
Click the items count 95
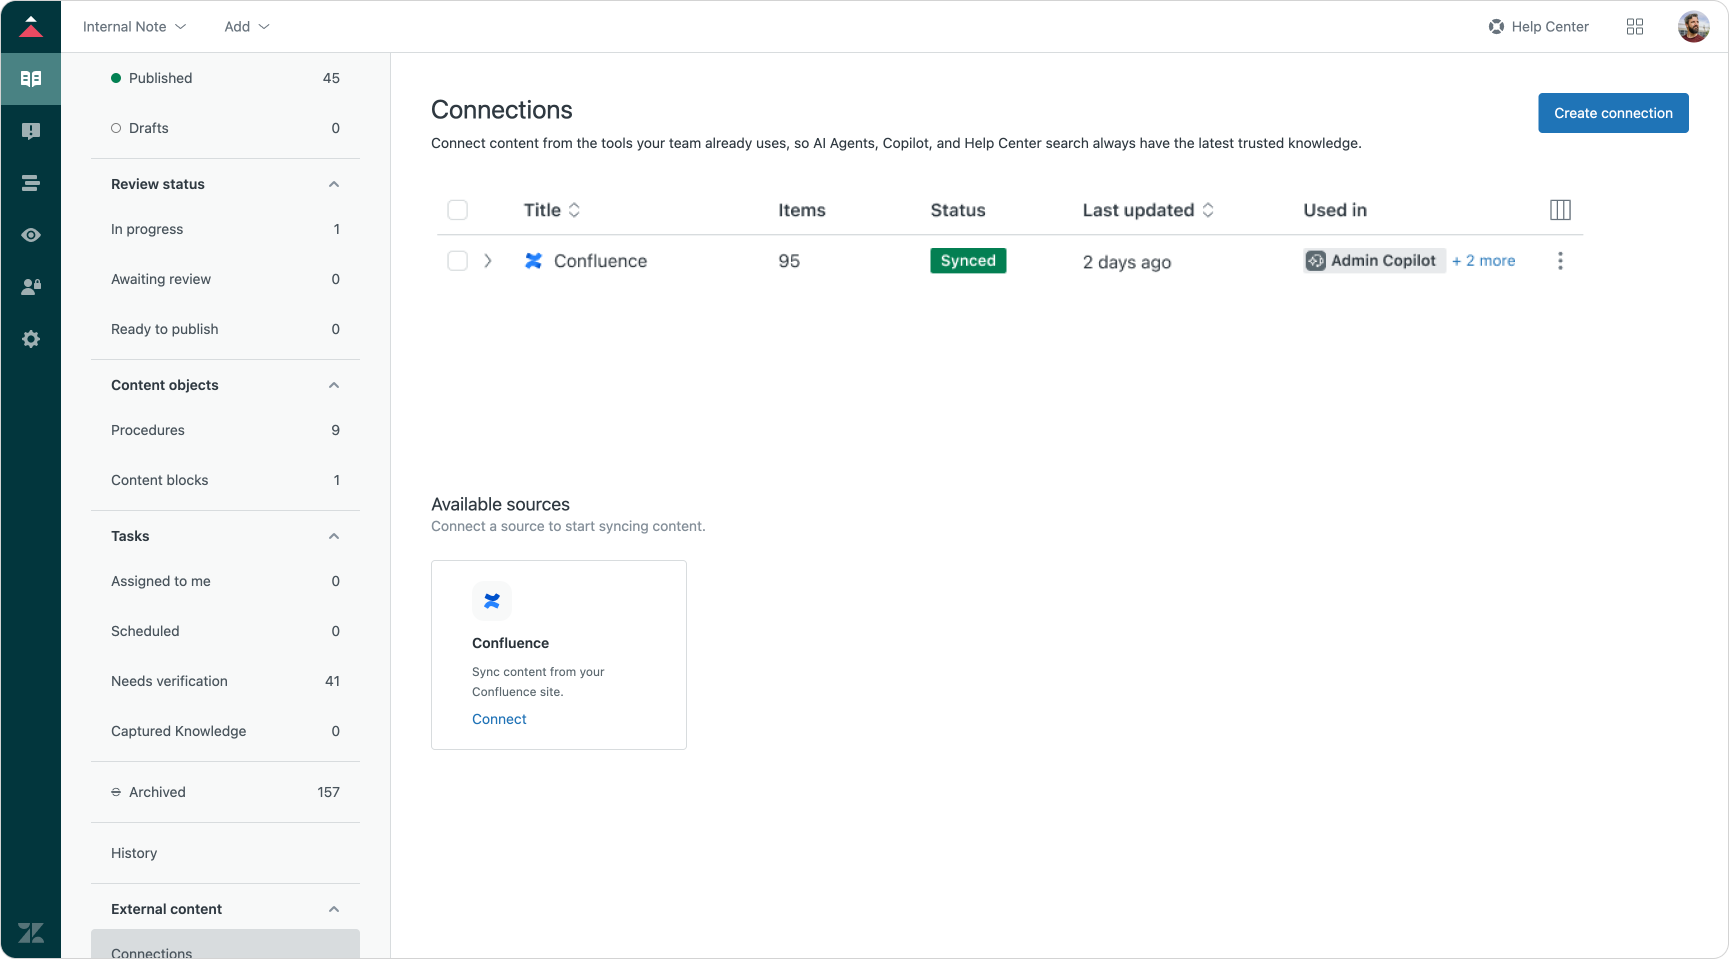click(789, 261)
